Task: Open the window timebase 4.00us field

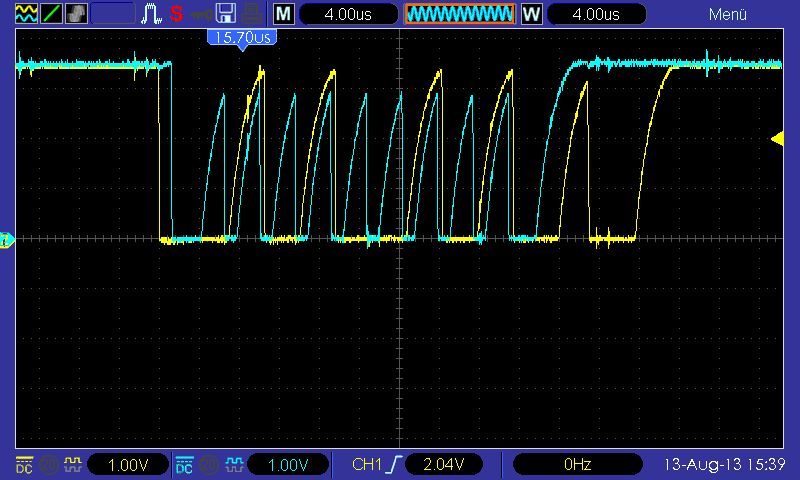Action: click(x=596, y=14)
